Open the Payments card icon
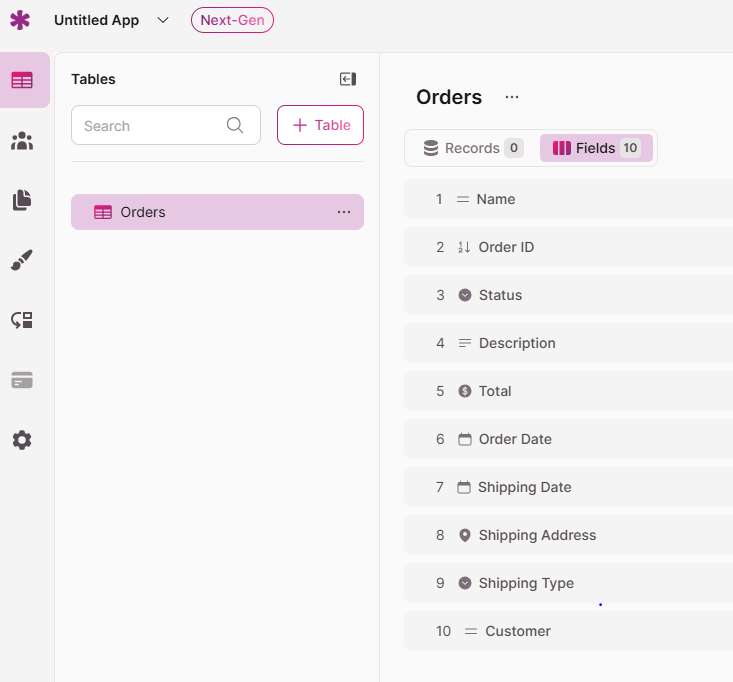733x682 pixels. pyautogui.click(x=22, y=380)
